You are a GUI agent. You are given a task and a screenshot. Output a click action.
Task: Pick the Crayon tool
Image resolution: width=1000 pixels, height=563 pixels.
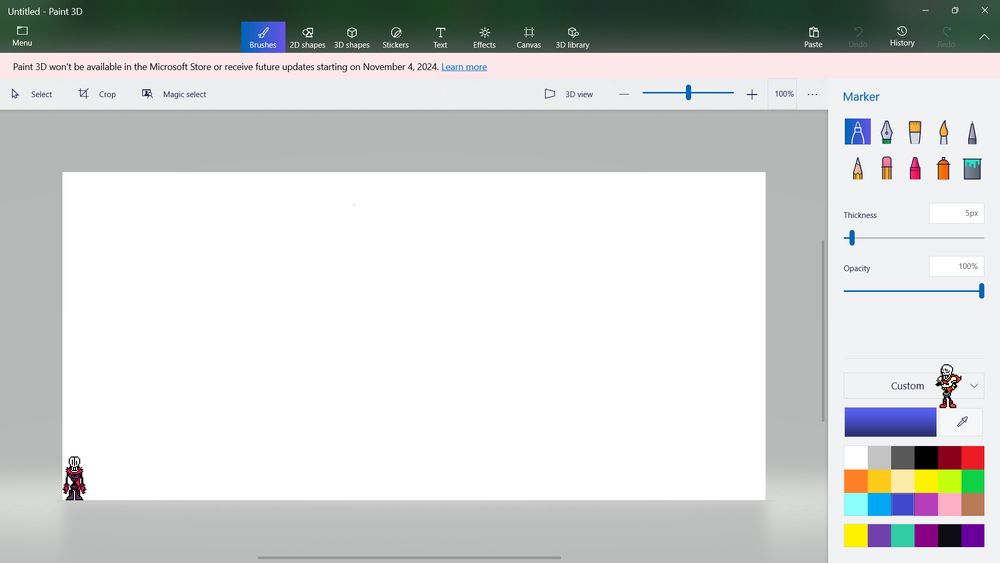click(915, 168)
